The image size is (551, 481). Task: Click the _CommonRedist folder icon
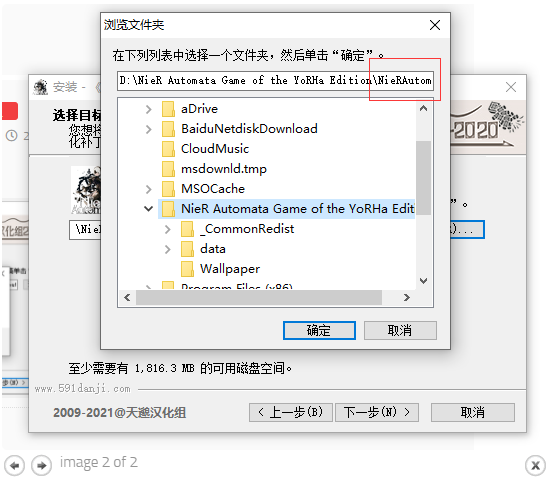[187, 229]
